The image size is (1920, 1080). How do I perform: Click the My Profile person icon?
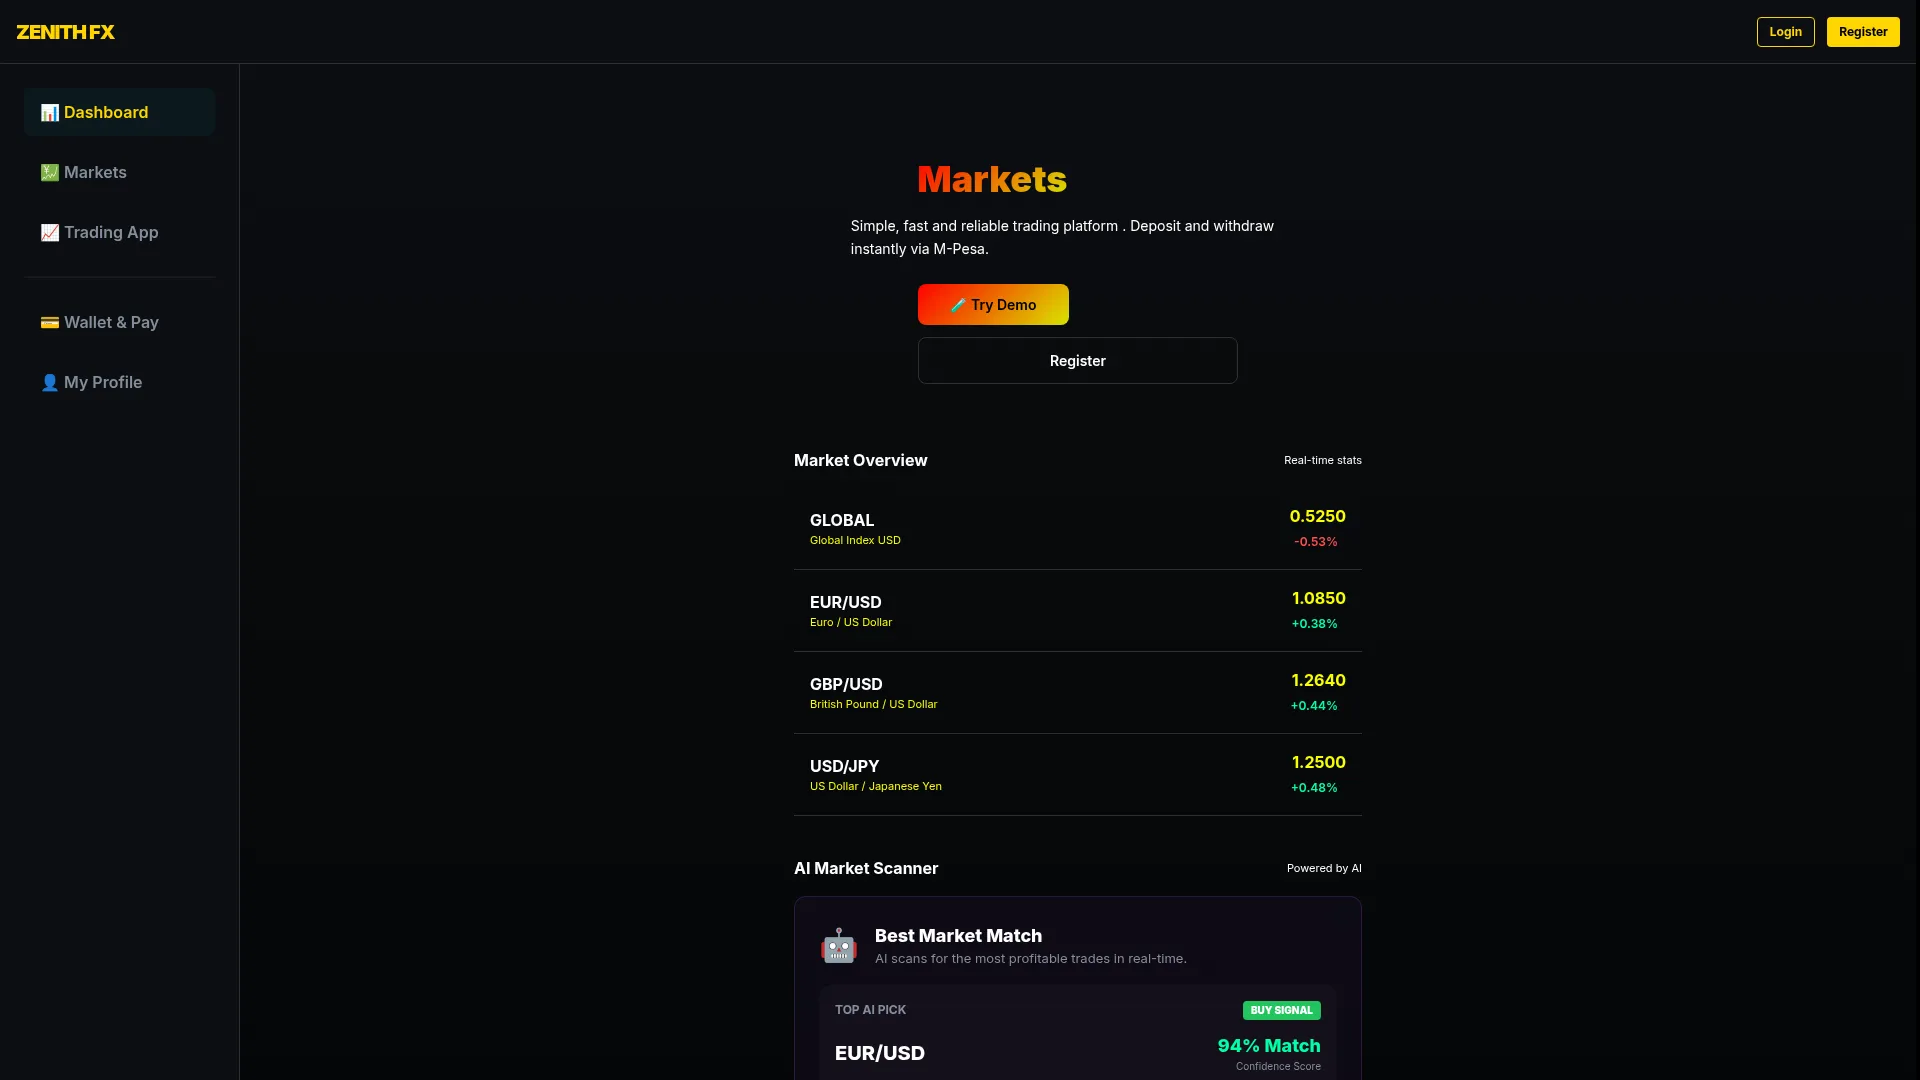coord(50,383)
